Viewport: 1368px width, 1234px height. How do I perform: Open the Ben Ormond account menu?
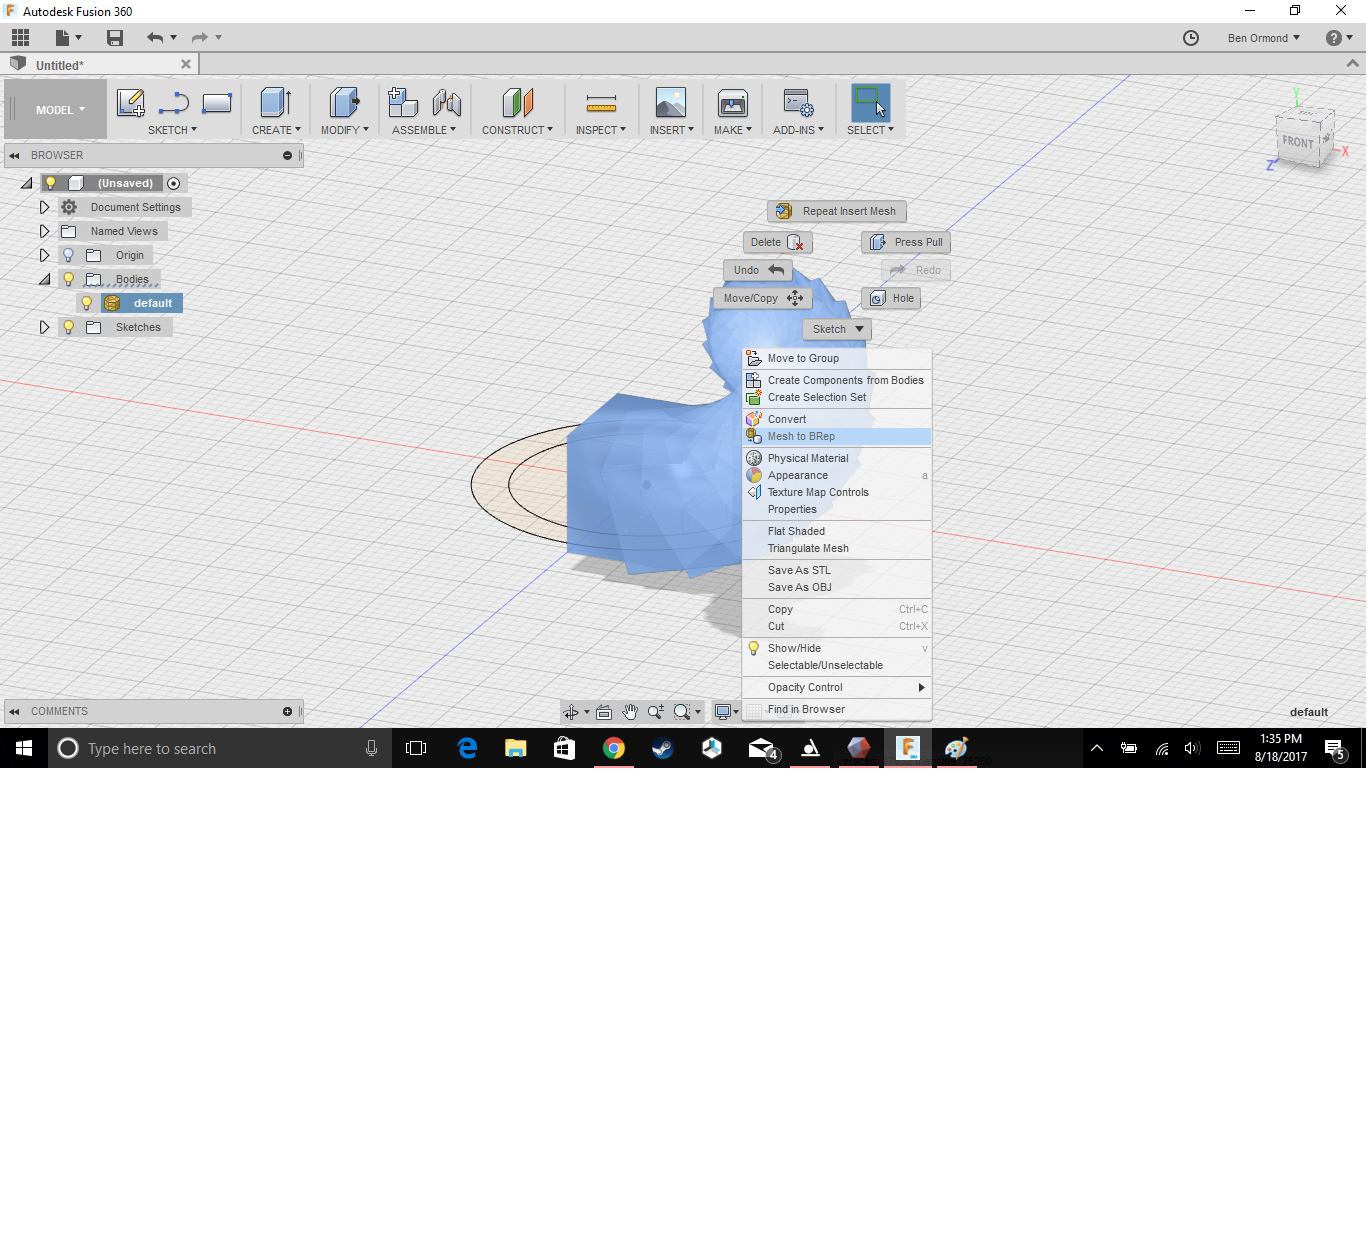click(x=1263, y=38)
